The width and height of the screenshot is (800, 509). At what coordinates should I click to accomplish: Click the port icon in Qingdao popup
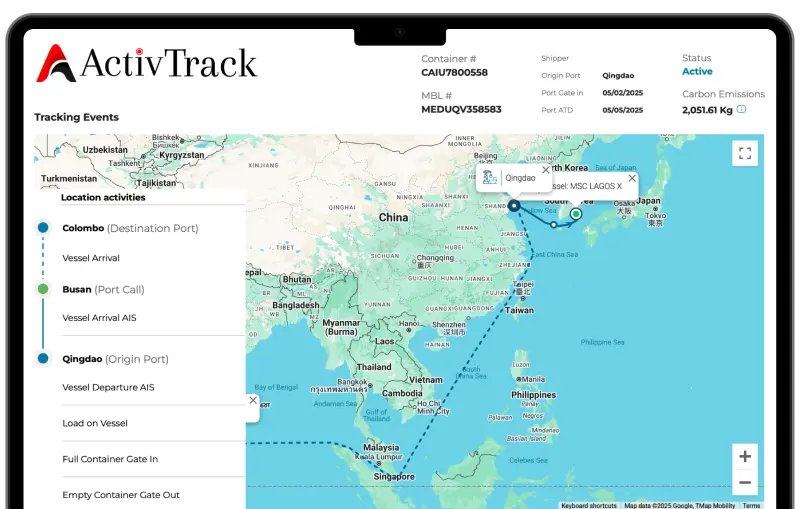coord(489,177)
